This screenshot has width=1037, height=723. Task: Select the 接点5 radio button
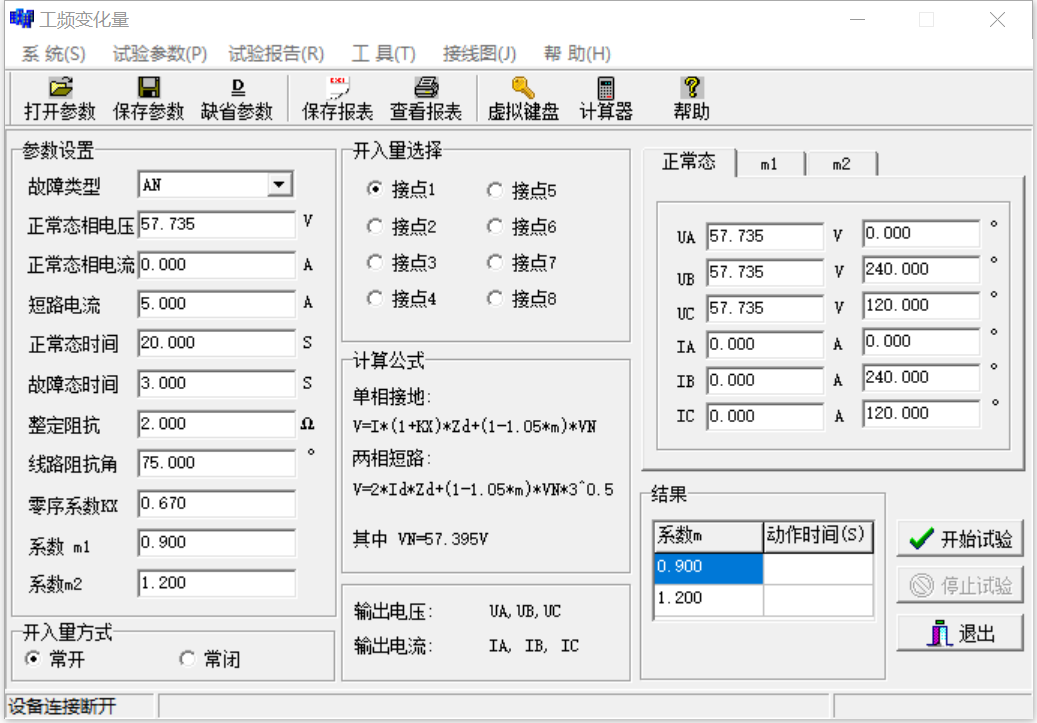[x=495, y=190]
